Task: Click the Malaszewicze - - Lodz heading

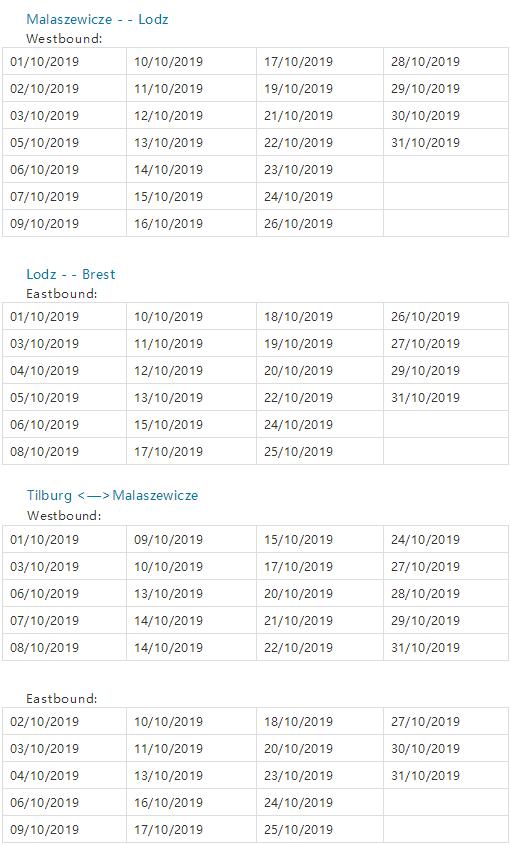Action: click(98, 20)
